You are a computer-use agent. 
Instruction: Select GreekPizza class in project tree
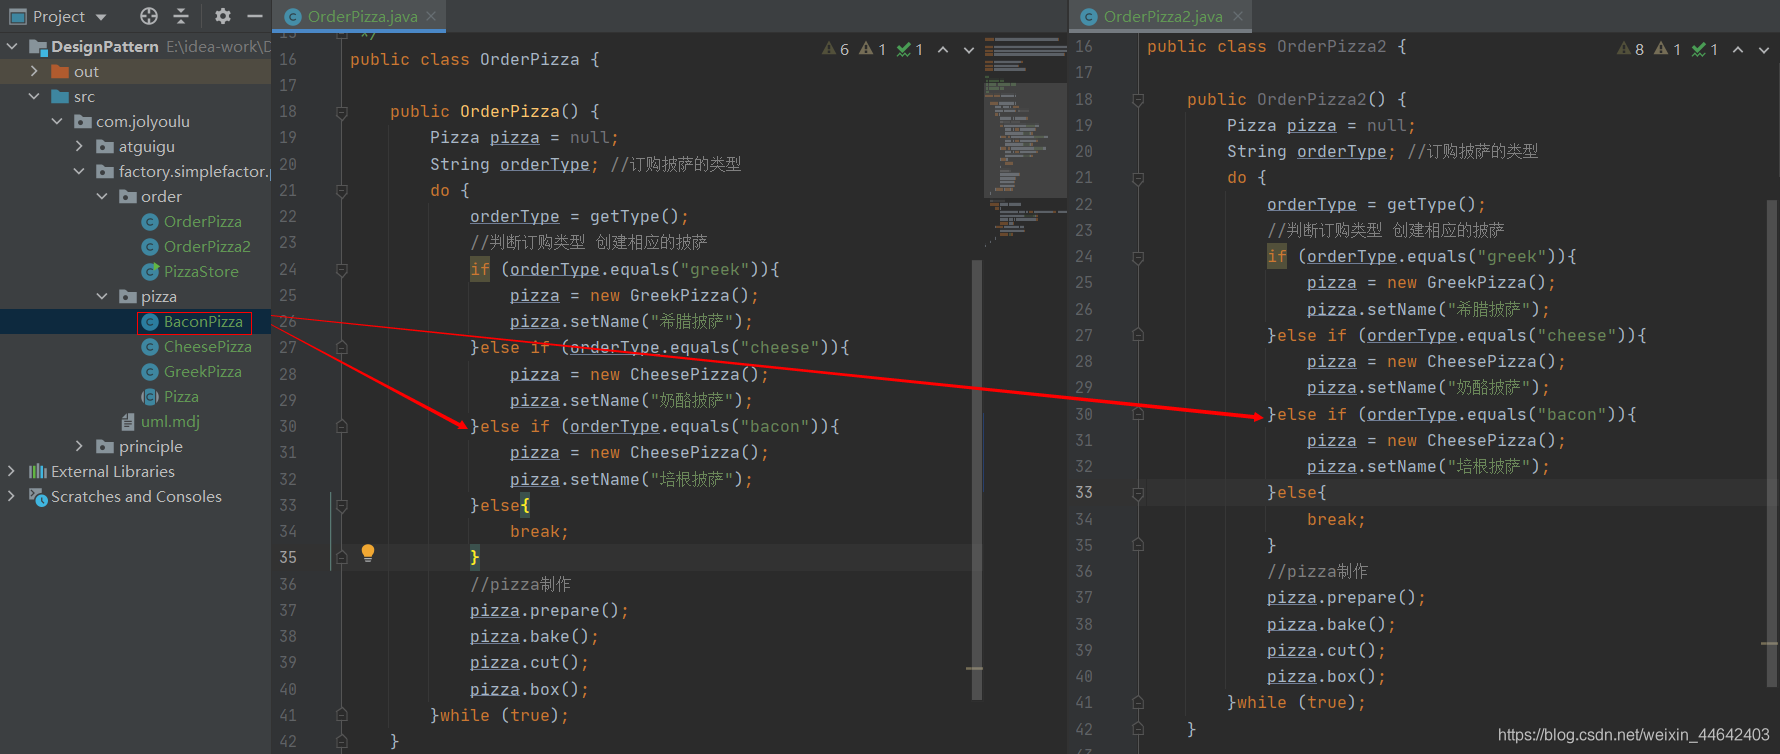pos(202,371)
